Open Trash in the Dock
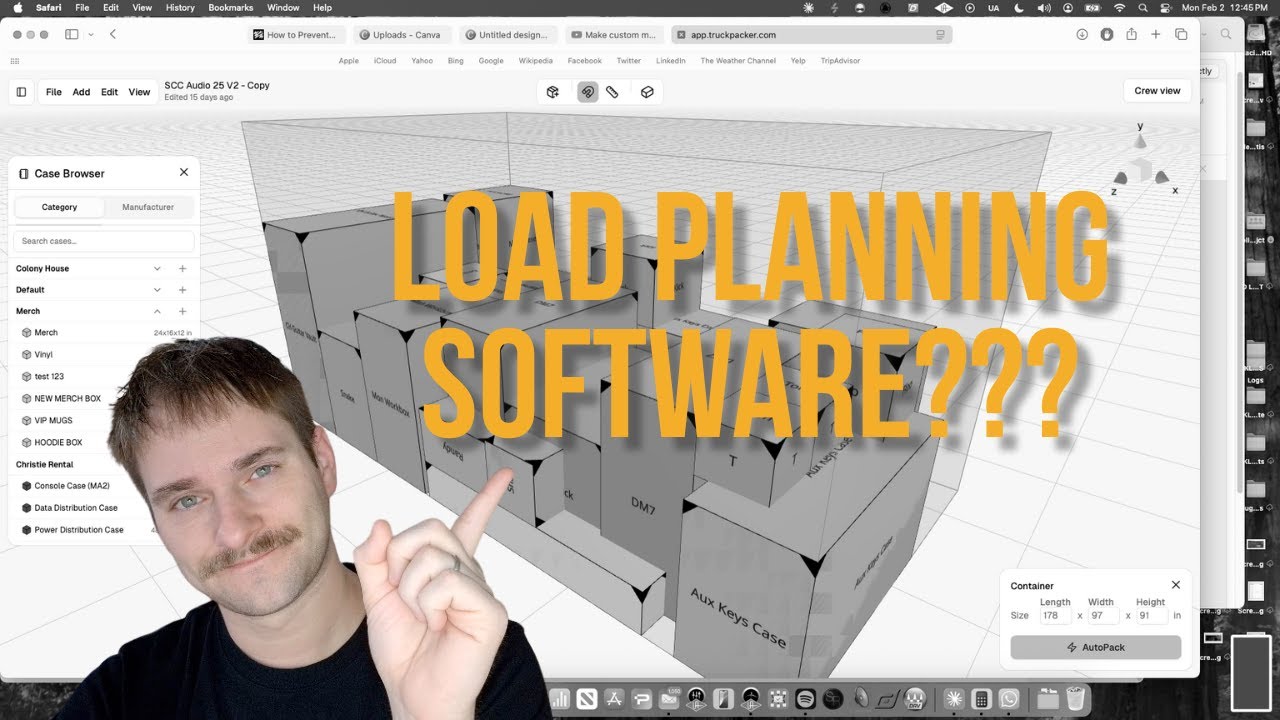 click(1075, 699)
